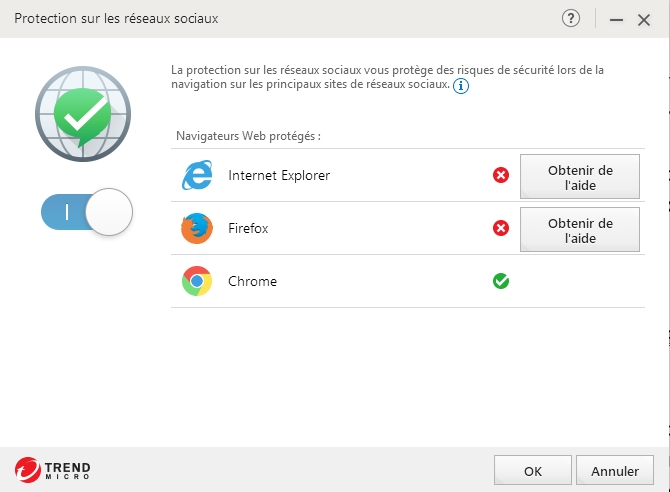This screenshot has width=670, height=492.
Task: Click the Trend Micro logo
Action: [53, 470]
